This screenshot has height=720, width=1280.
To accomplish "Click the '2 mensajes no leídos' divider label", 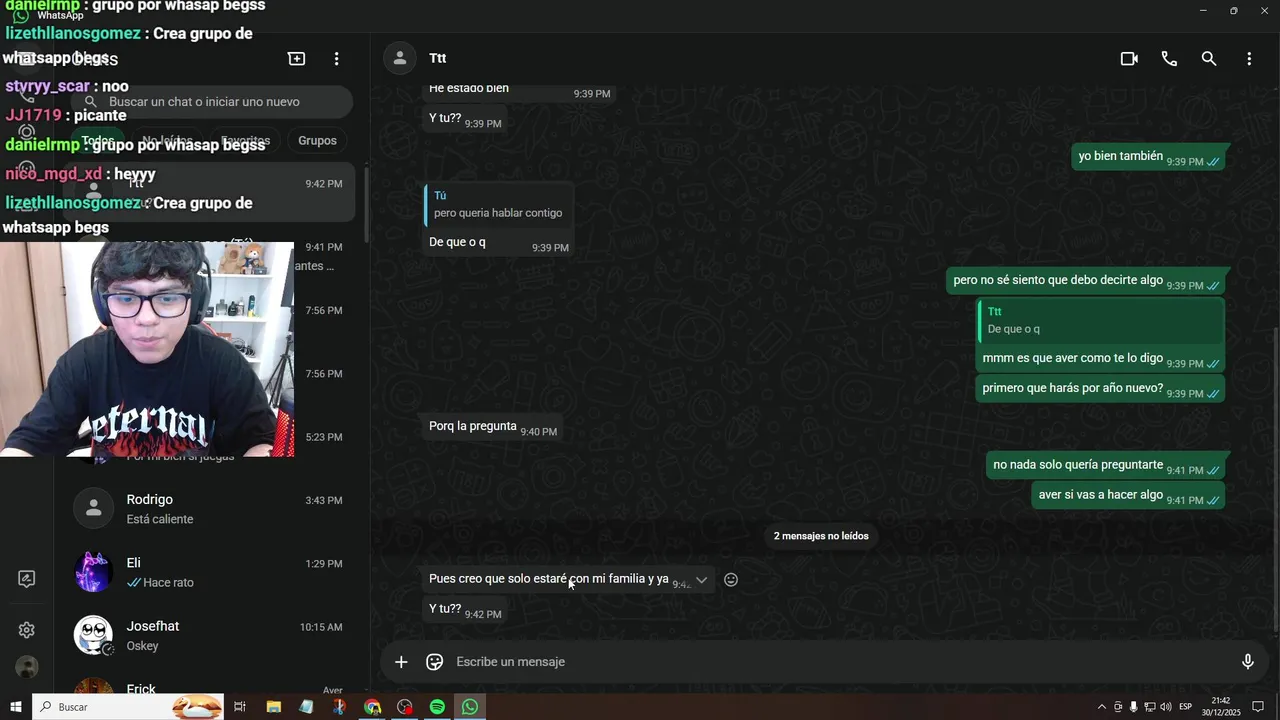I will [821, 536].
